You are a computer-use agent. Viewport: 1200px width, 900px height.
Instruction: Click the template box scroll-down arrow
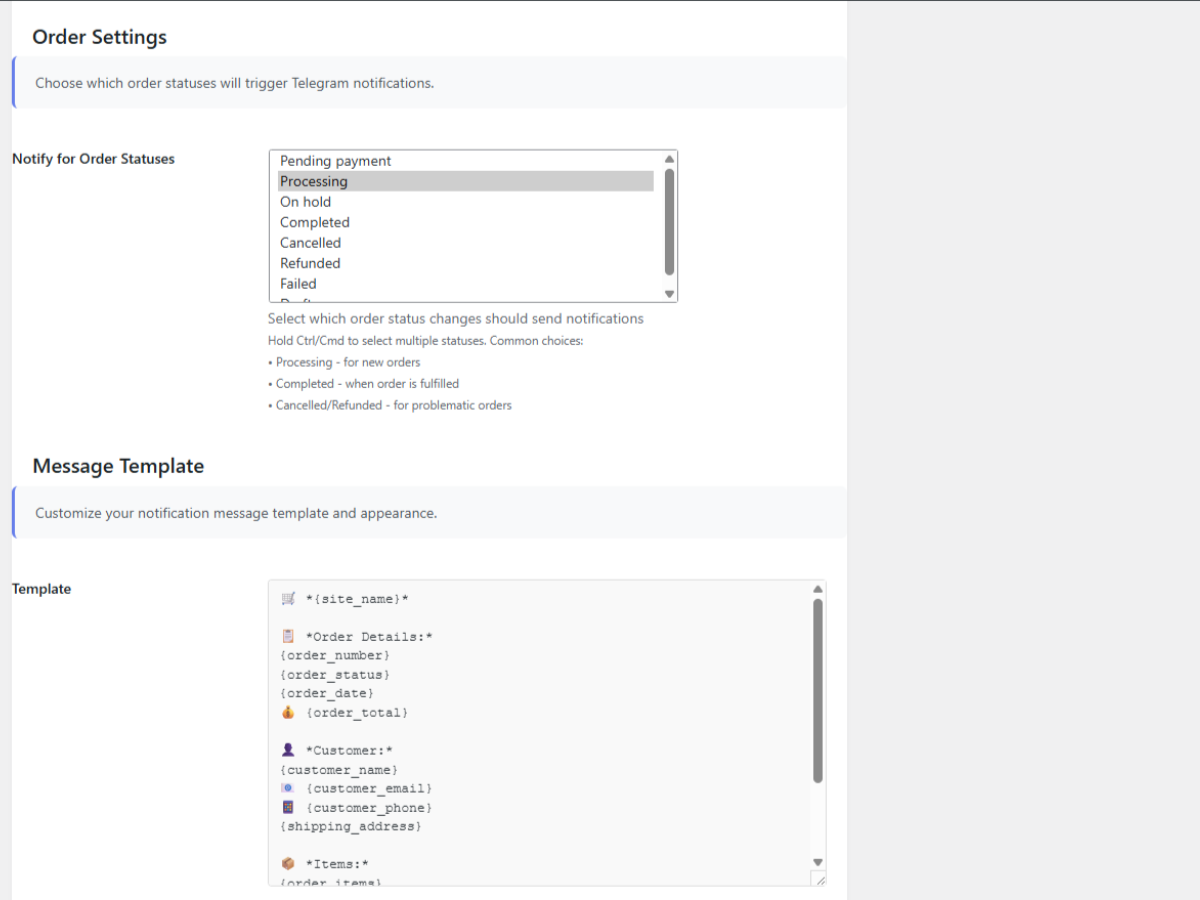click(x=818, y=862)
